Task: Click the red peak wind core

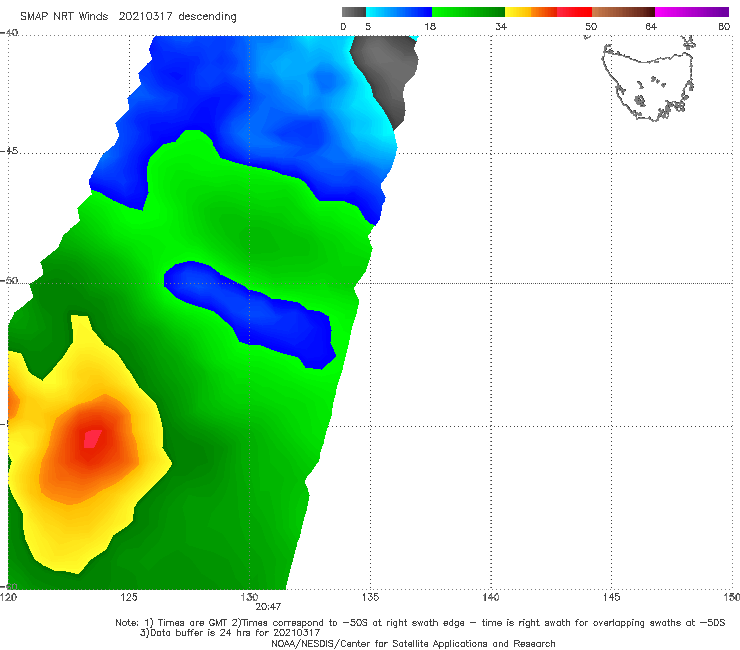Action: point(92,439)
